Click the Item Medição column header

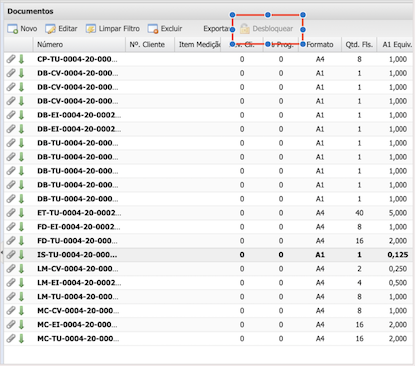pos(198,45)
